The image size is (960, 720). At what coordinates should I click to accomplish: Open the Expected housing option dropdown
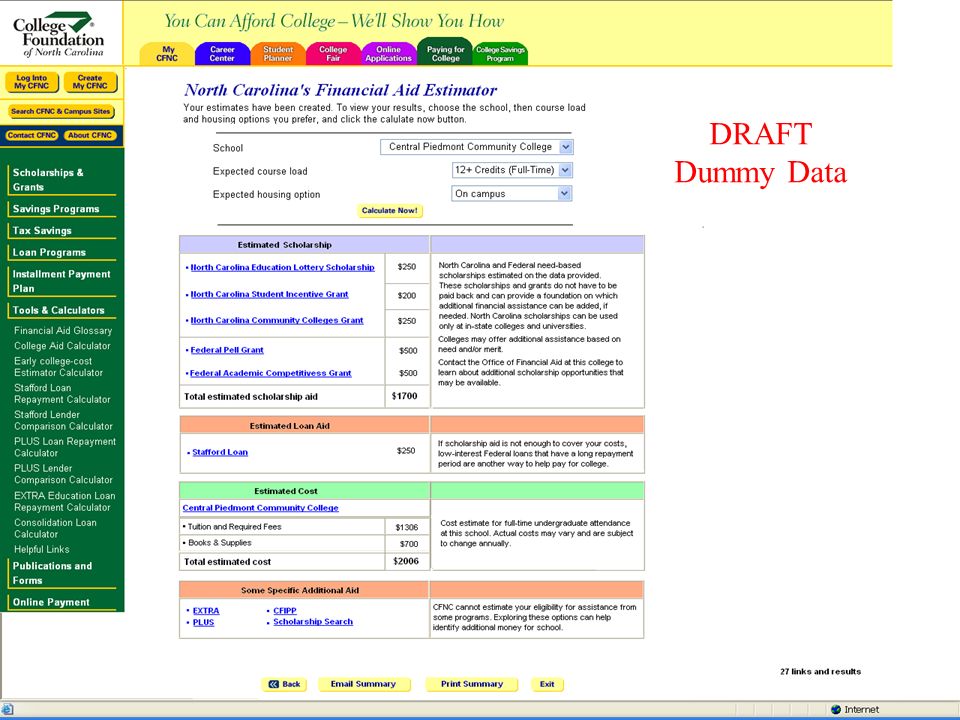pyautogui.click(x=512, y=193)
